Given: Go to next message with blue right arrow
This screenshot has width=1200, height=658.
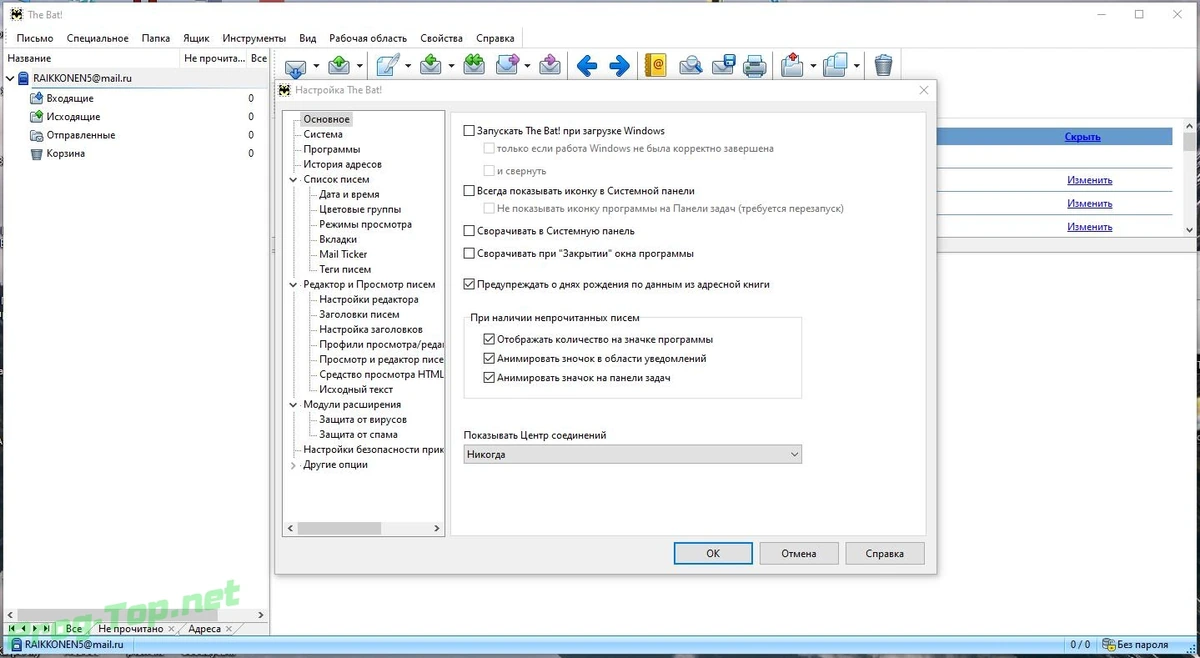Looking at the screenshot, I should 620,67.
